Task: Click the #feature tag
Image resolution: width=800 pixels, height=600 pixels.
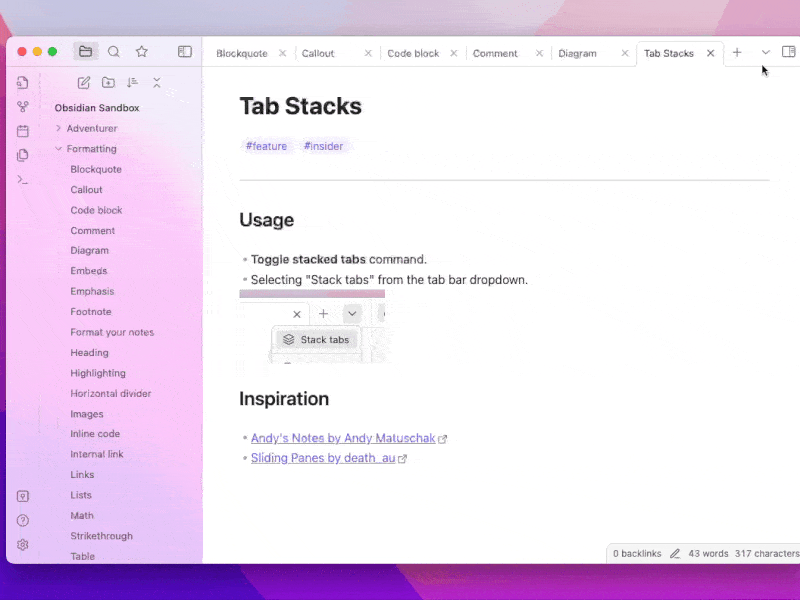Action: (266, 146)
